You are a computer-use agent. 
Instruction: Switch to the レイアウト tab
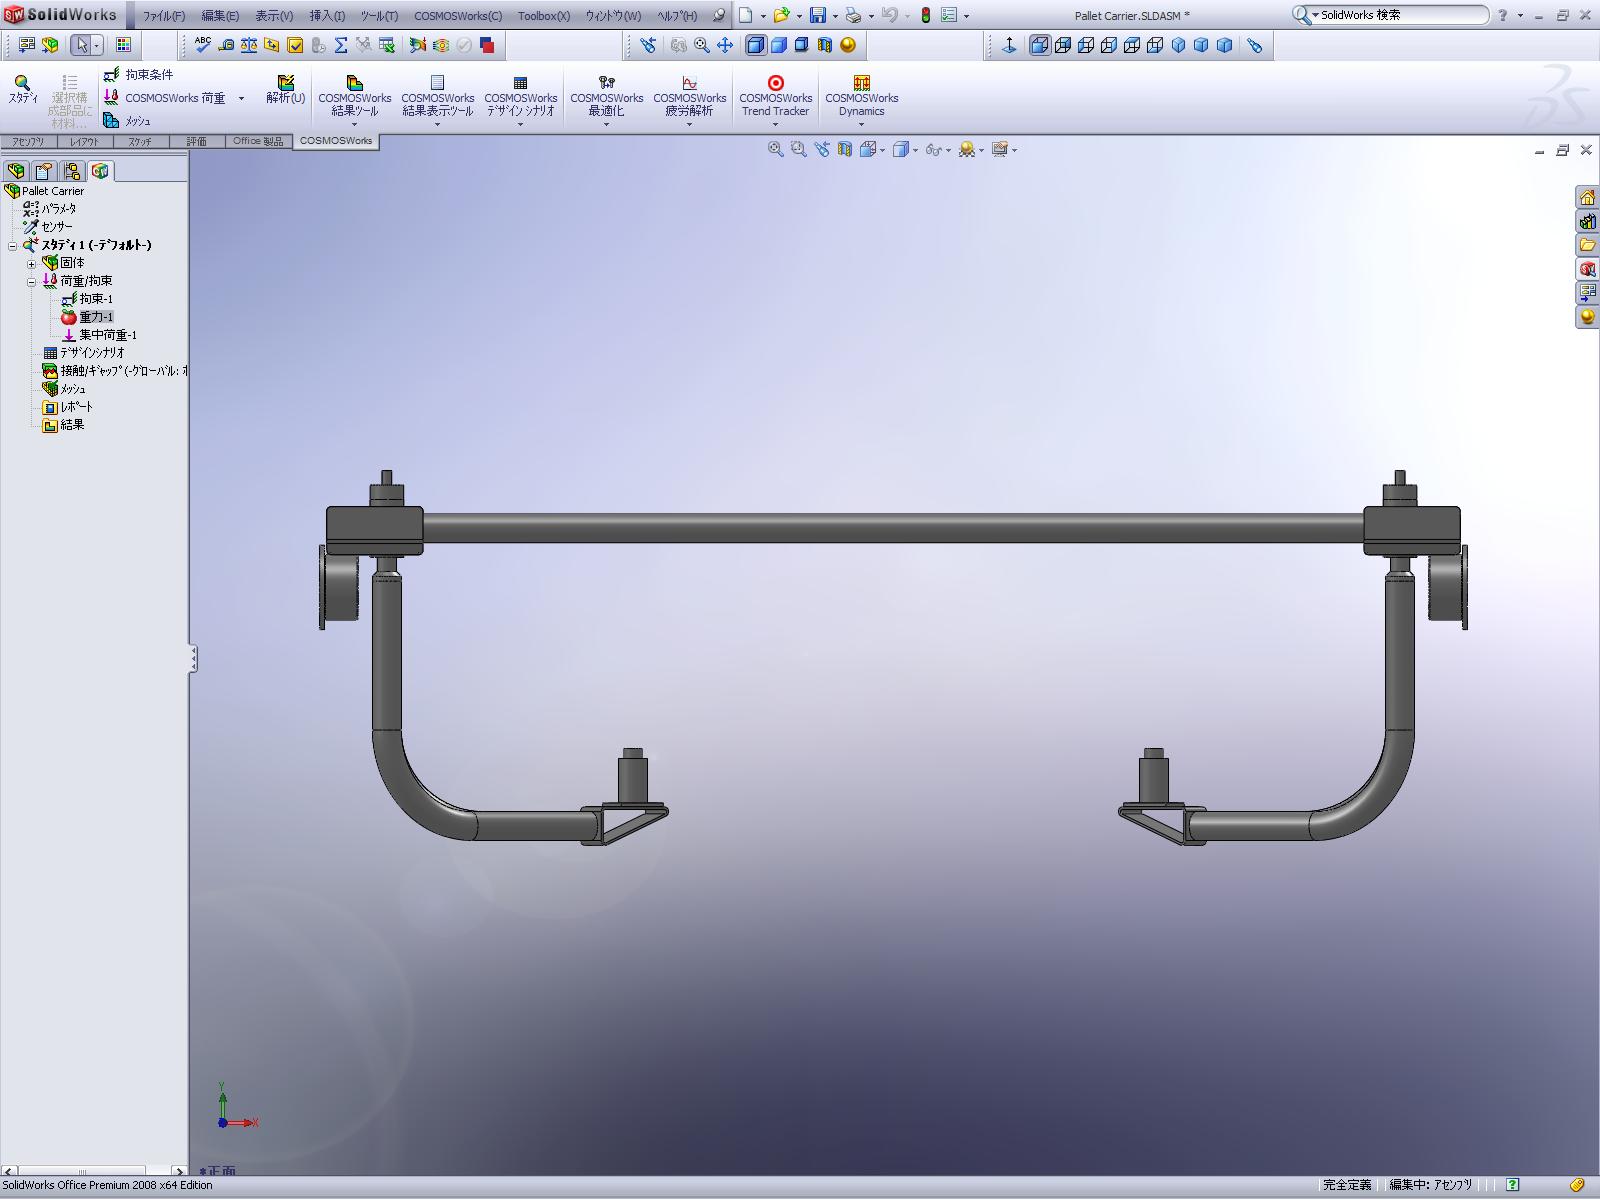[x=85, y=142]
